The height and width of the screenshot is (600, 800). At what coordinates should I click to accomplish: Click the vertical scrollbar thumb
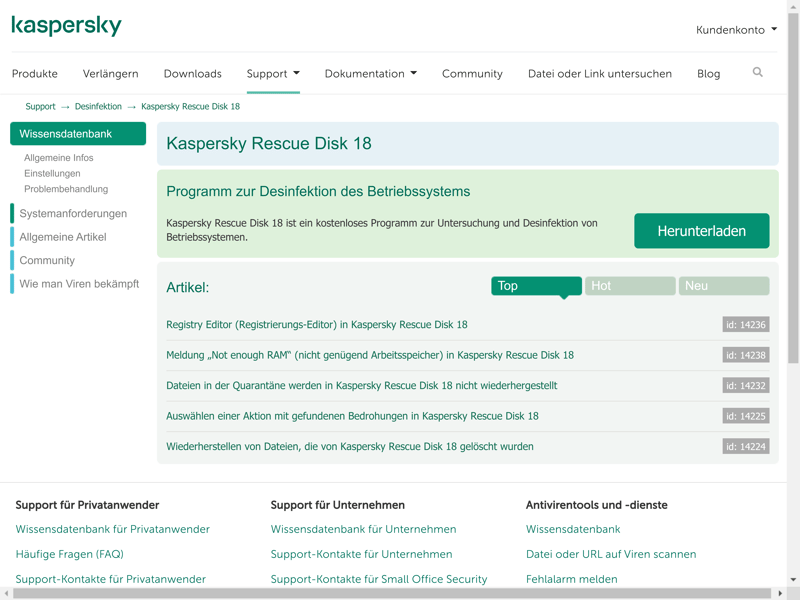point(793,188)
